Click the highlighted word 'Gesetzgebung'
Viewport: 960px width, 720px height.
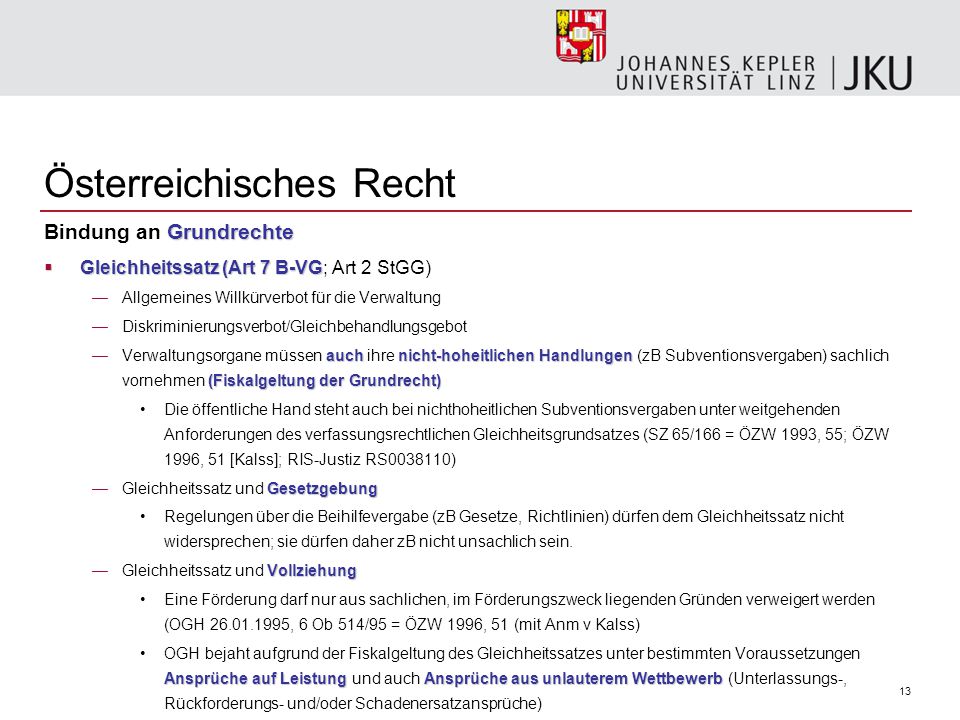322,489
